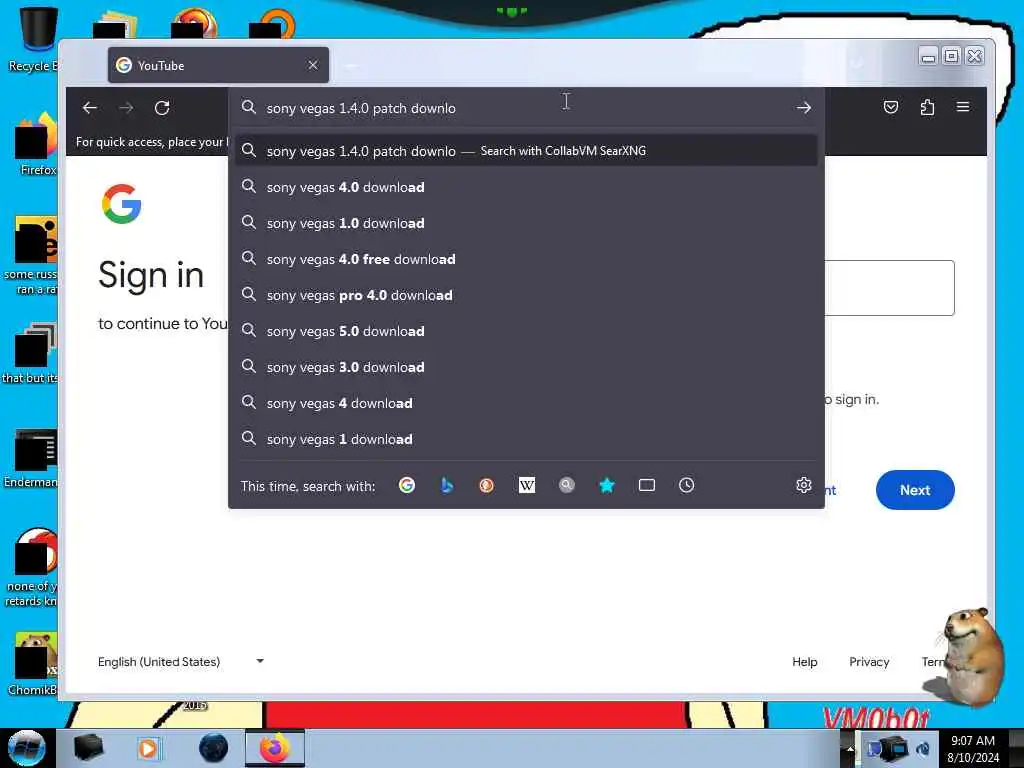Screen dimensions: 1024x768
Task: Open Save to Pocket icon
Action: click(x=891, y=107)
